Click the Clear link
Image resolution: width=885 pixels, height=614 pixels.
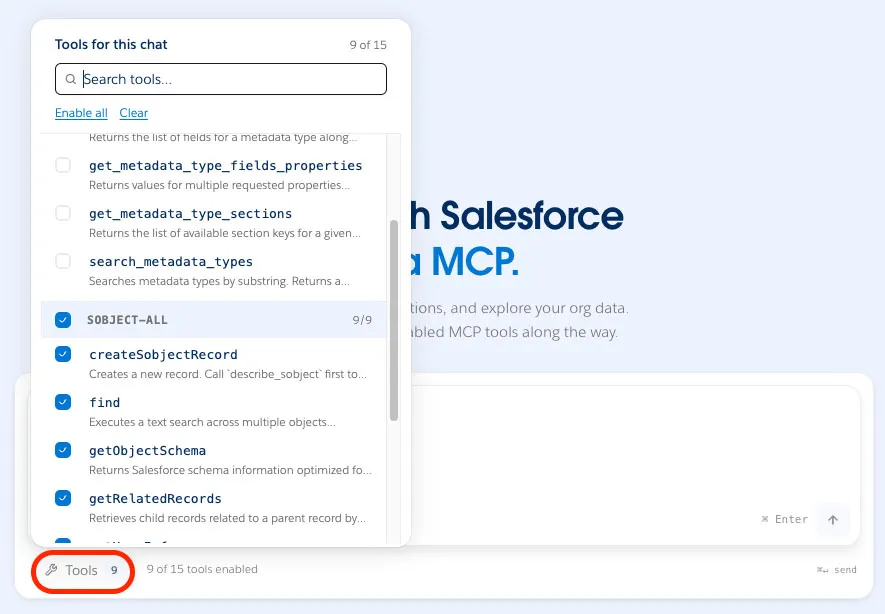click(x=134, y=113)
